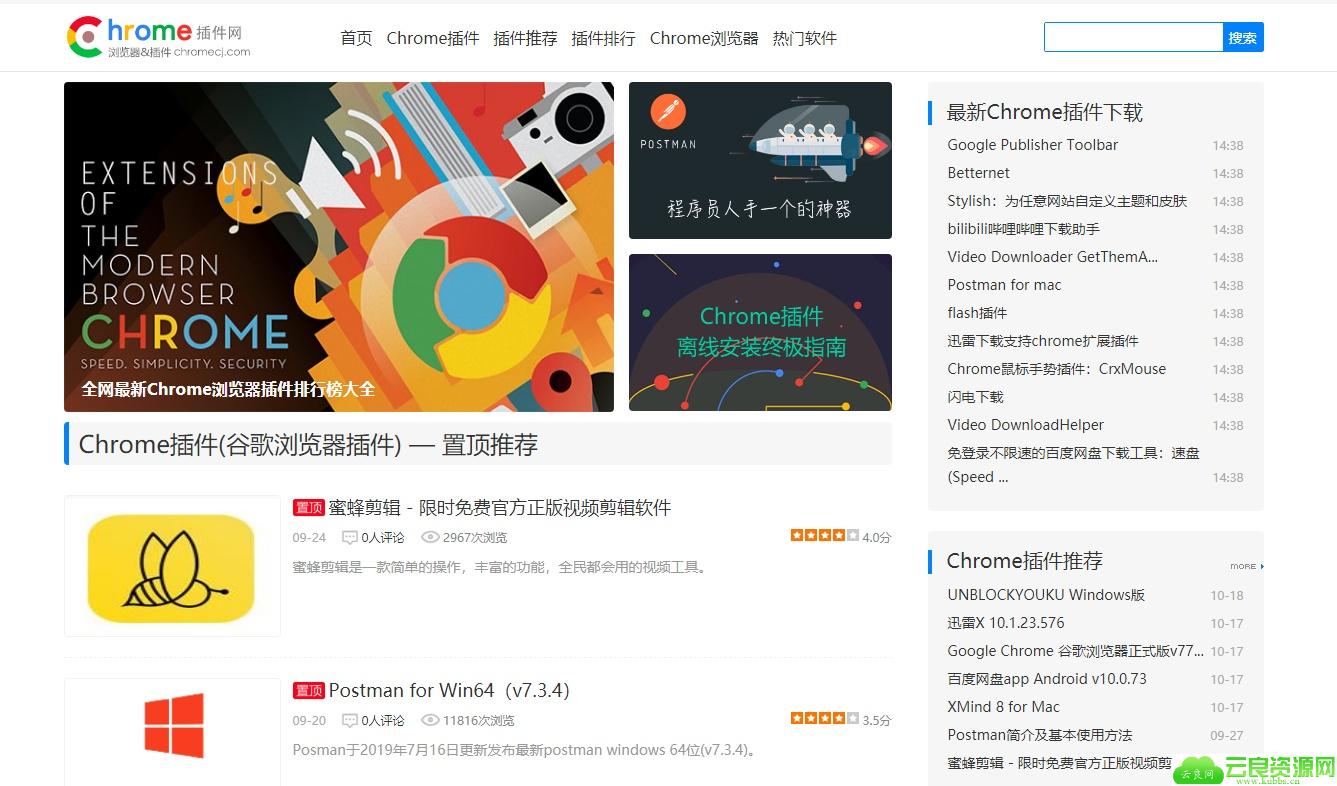The width and height of the screenshot is (1337, 786).
Task: Click the yellow bee 蜜蜂剪辑 app icon
Action: click(171, 566)
